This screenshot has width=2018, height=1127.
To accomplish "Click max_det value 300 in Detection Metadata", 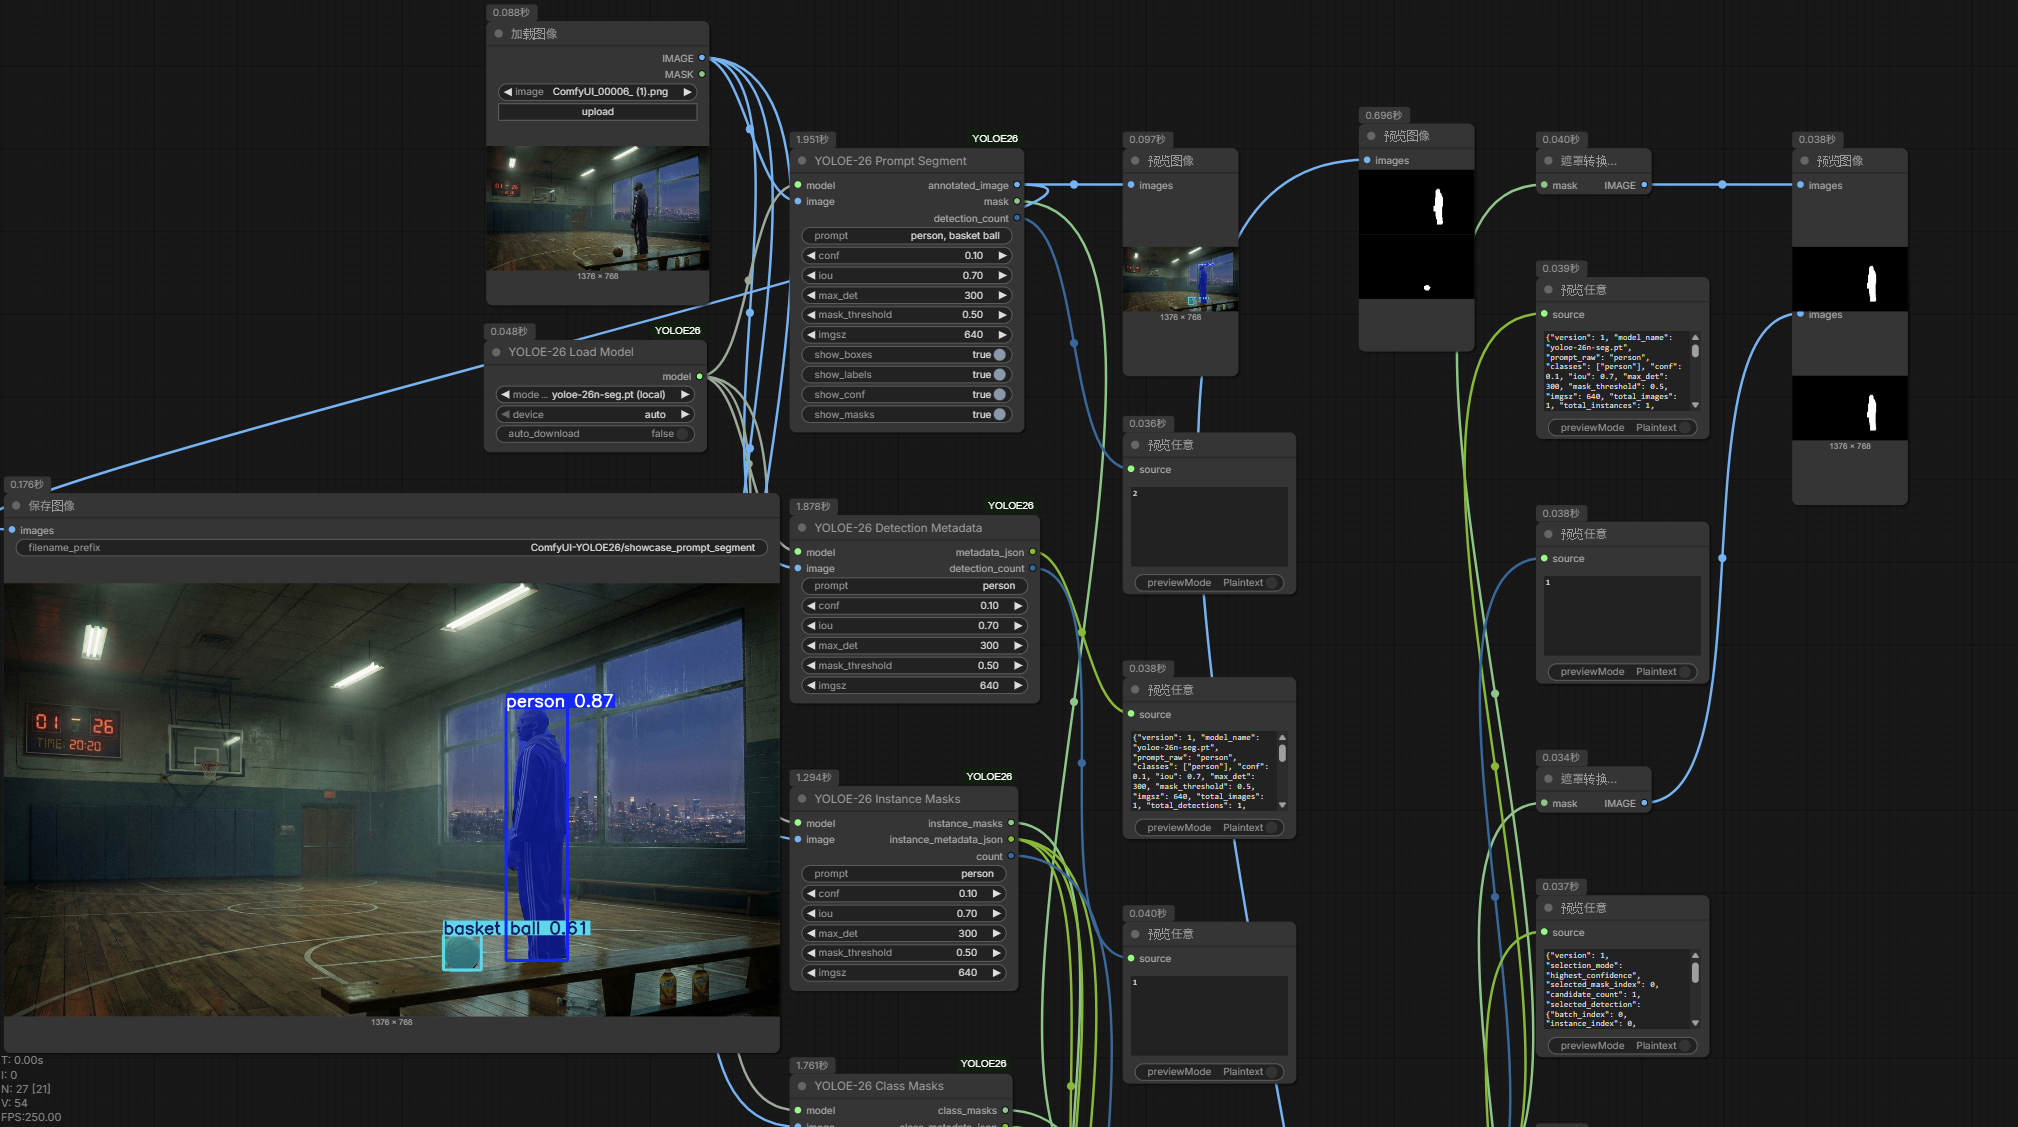I will tap(989, 646).
